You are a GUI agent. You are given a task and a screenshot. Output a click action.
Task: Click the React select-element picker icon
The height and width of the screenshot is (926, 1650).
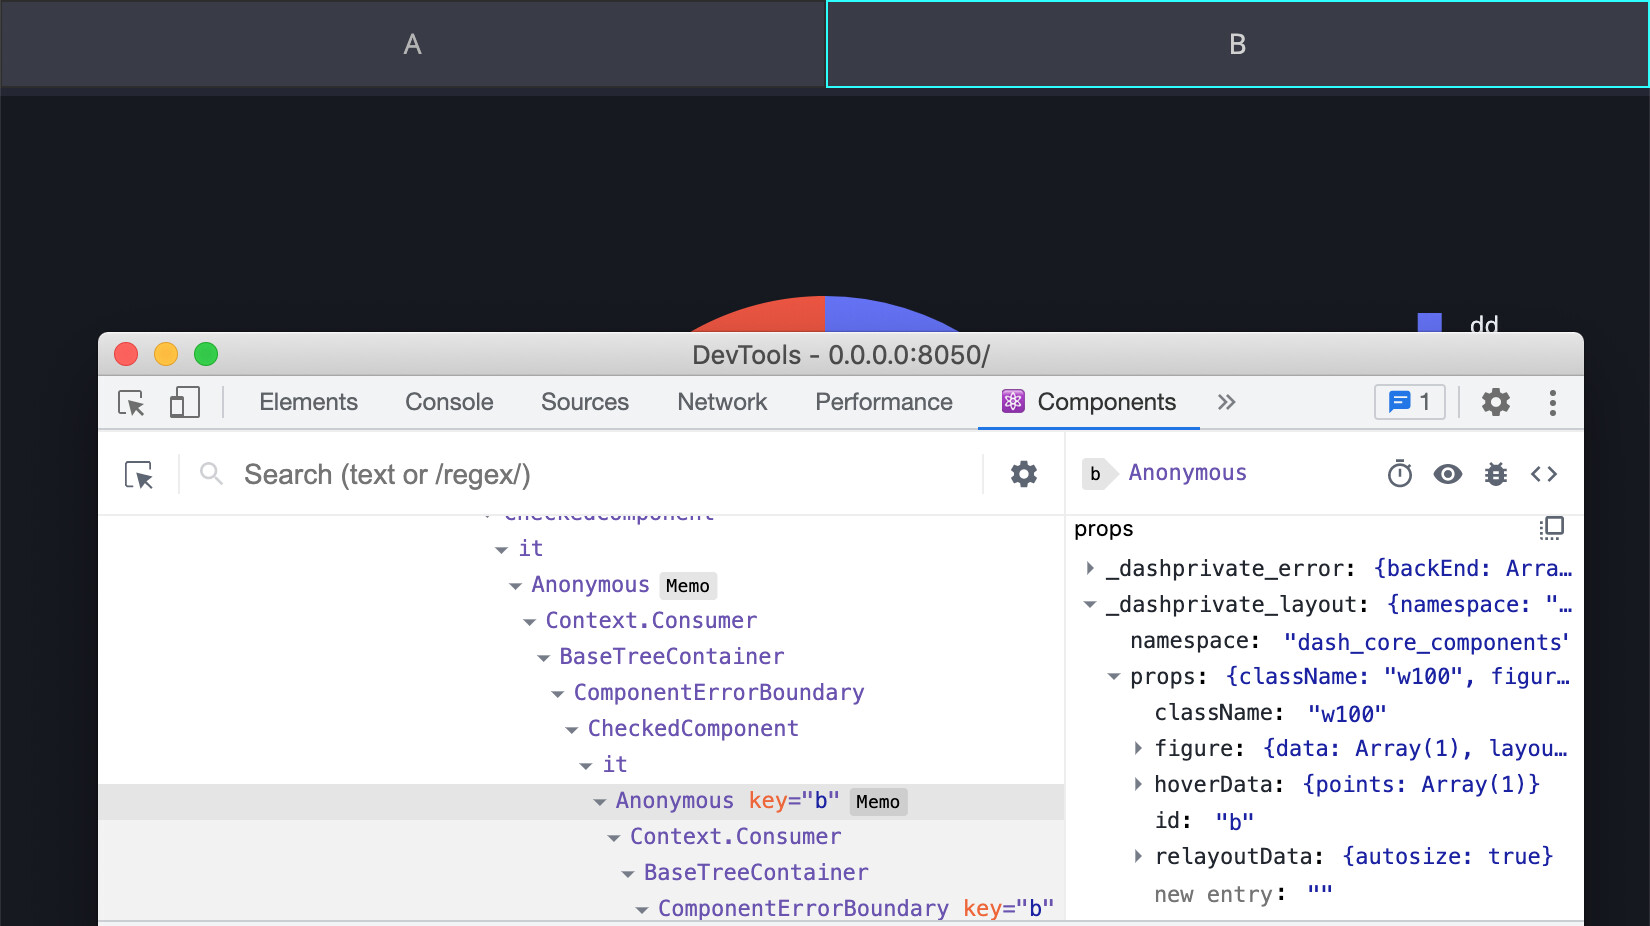click(139, 474)
